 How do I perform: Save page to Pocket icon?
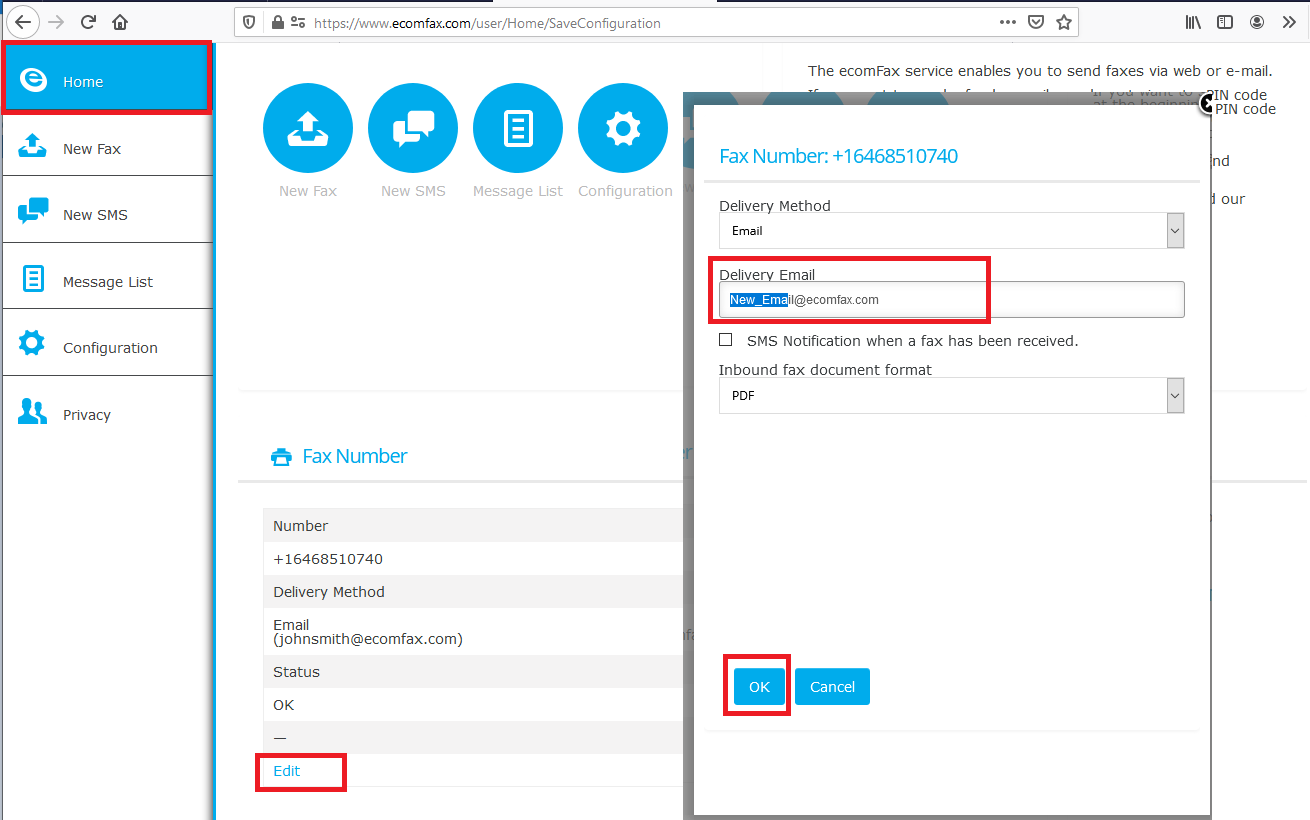point(1037,22)
